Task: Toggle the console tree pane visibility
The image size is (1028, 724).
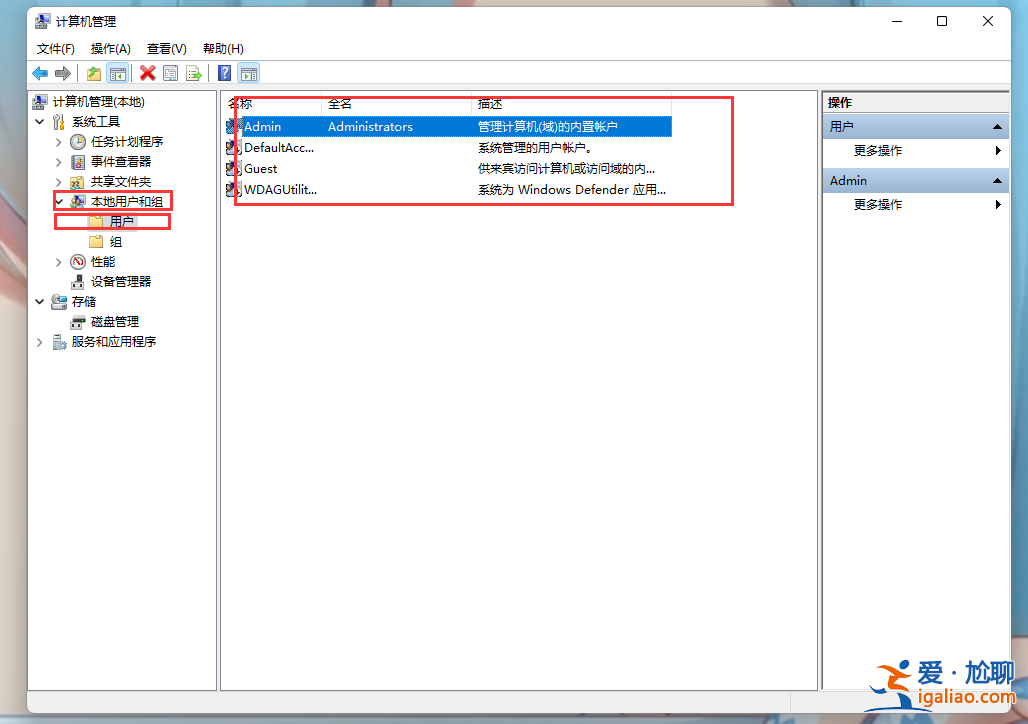Action: tap(117, 72)
